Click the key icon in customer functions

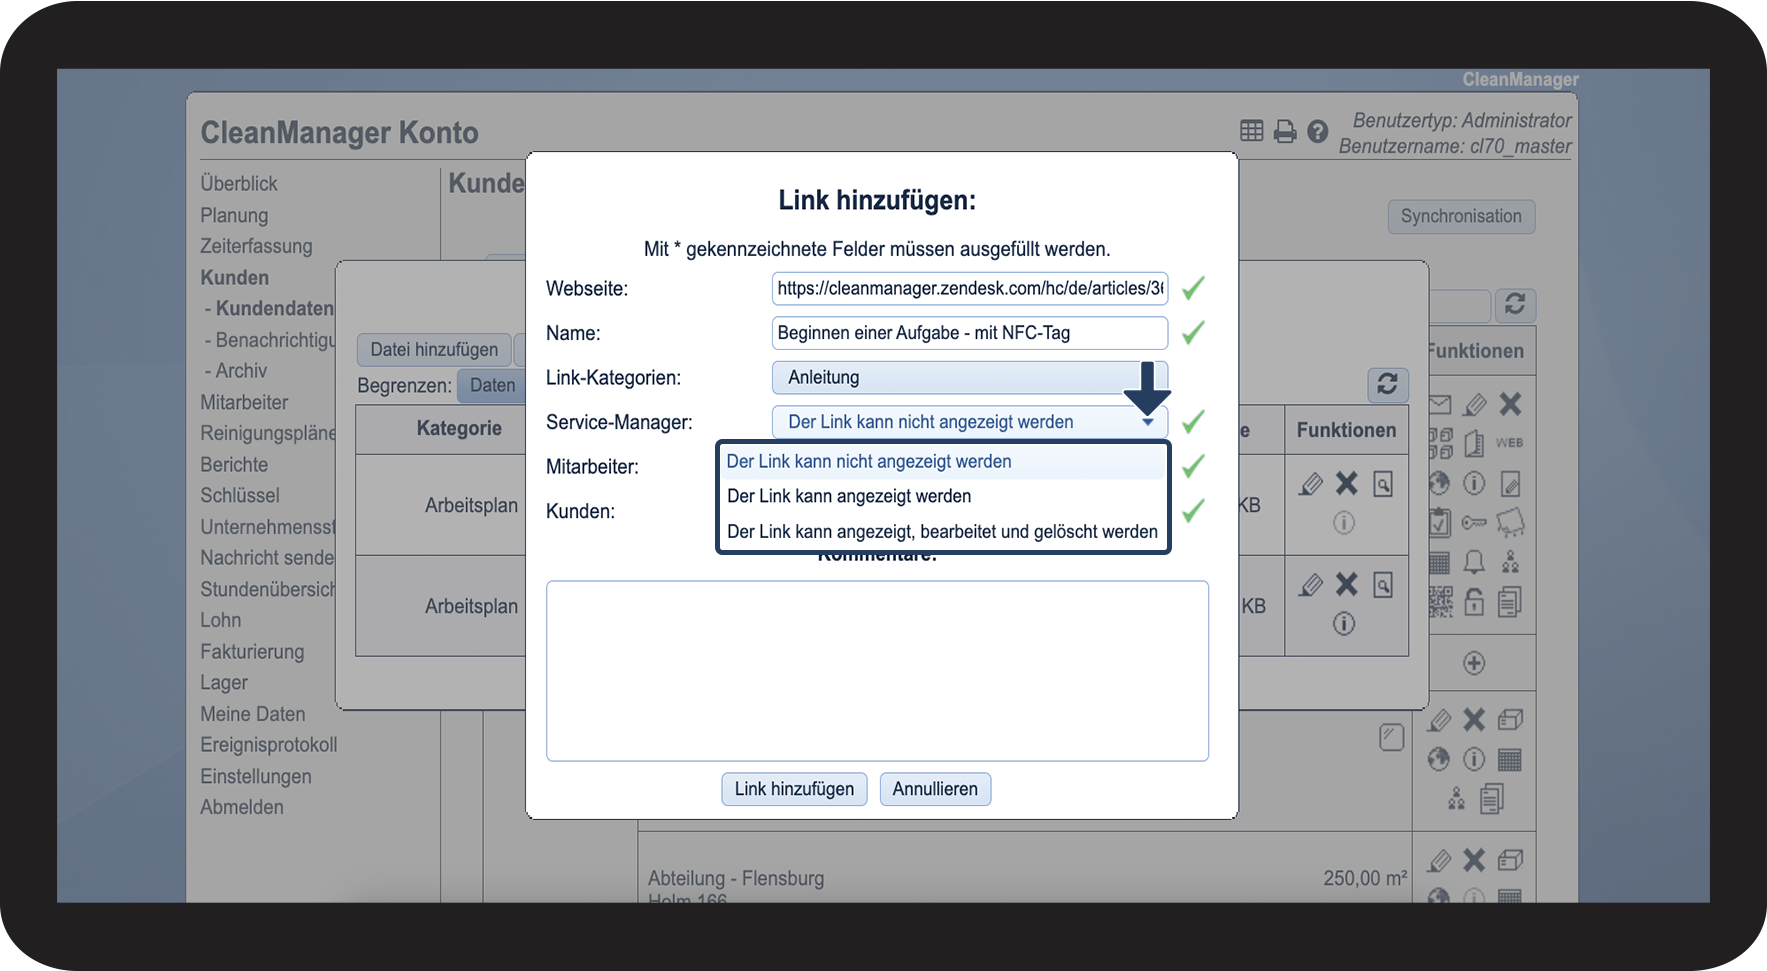coord(1474,522)
